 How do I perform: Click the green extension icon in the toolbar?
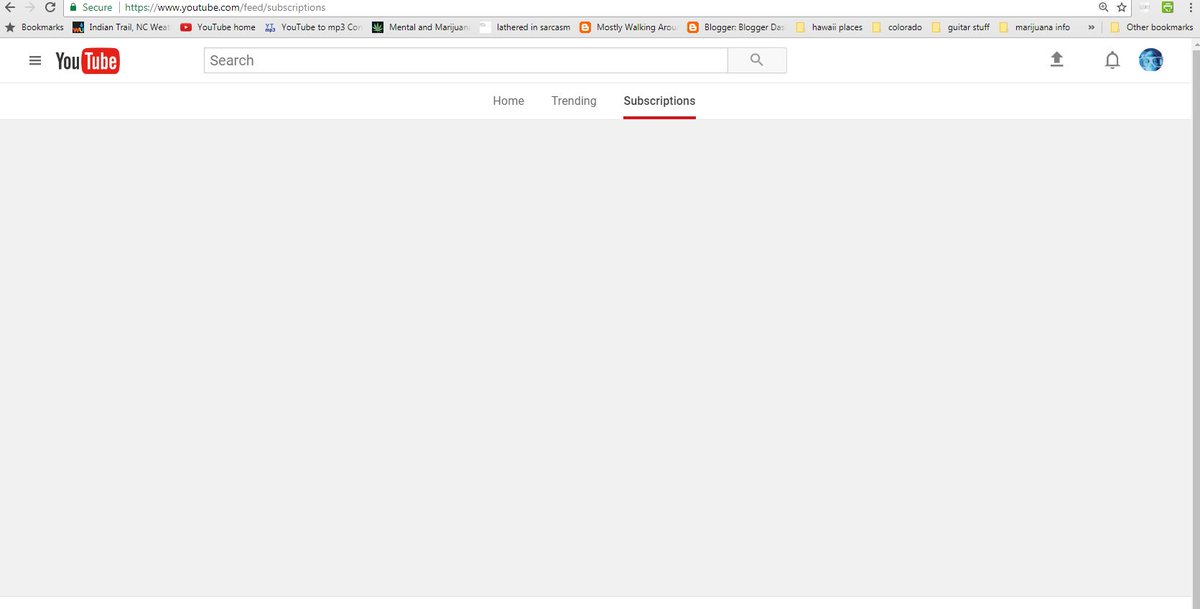point(1167,7)
